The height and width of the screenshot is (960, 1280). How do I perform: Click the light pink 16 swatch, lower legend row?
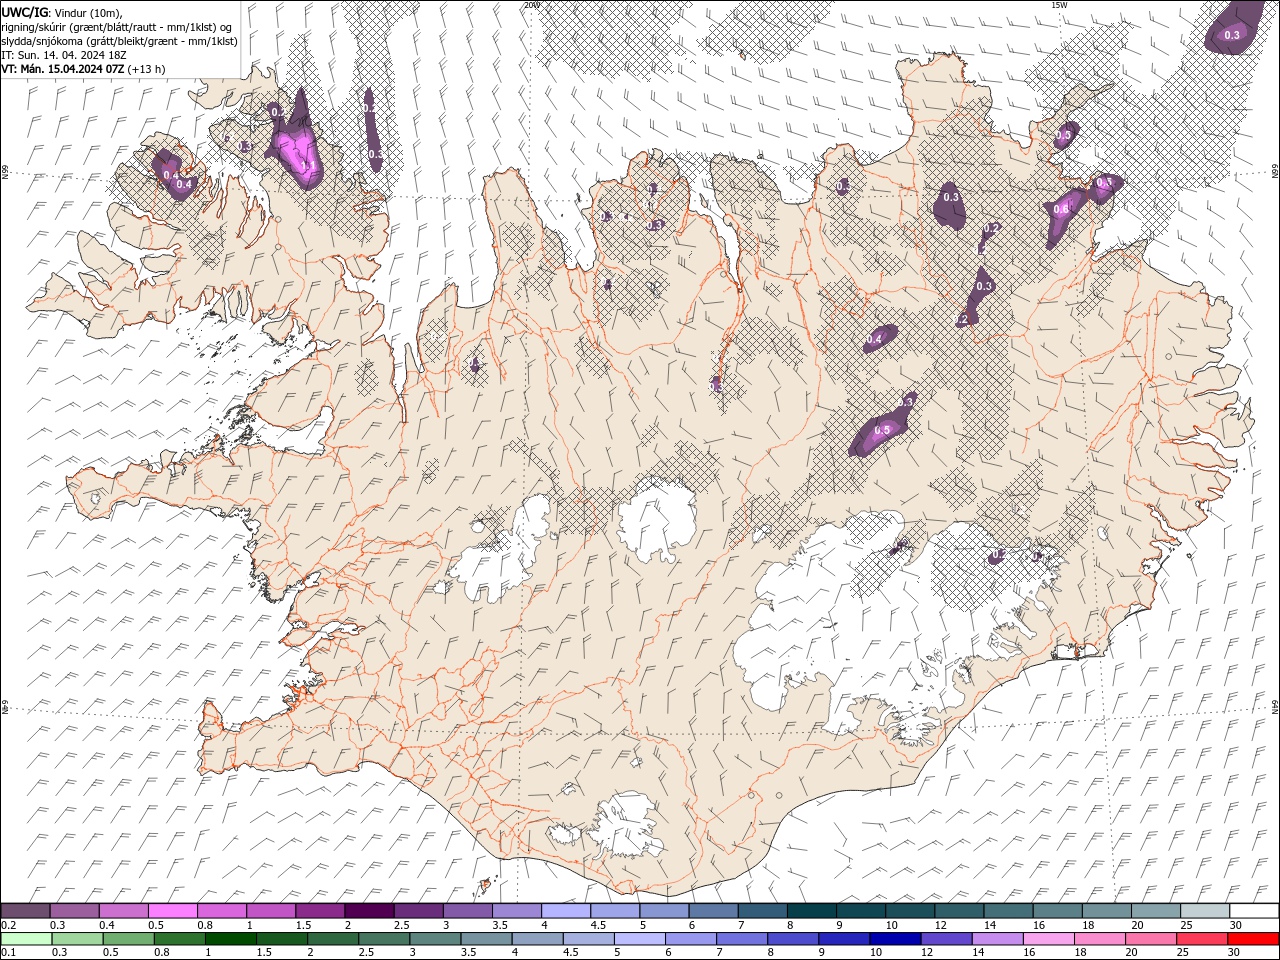(1048, 939)
